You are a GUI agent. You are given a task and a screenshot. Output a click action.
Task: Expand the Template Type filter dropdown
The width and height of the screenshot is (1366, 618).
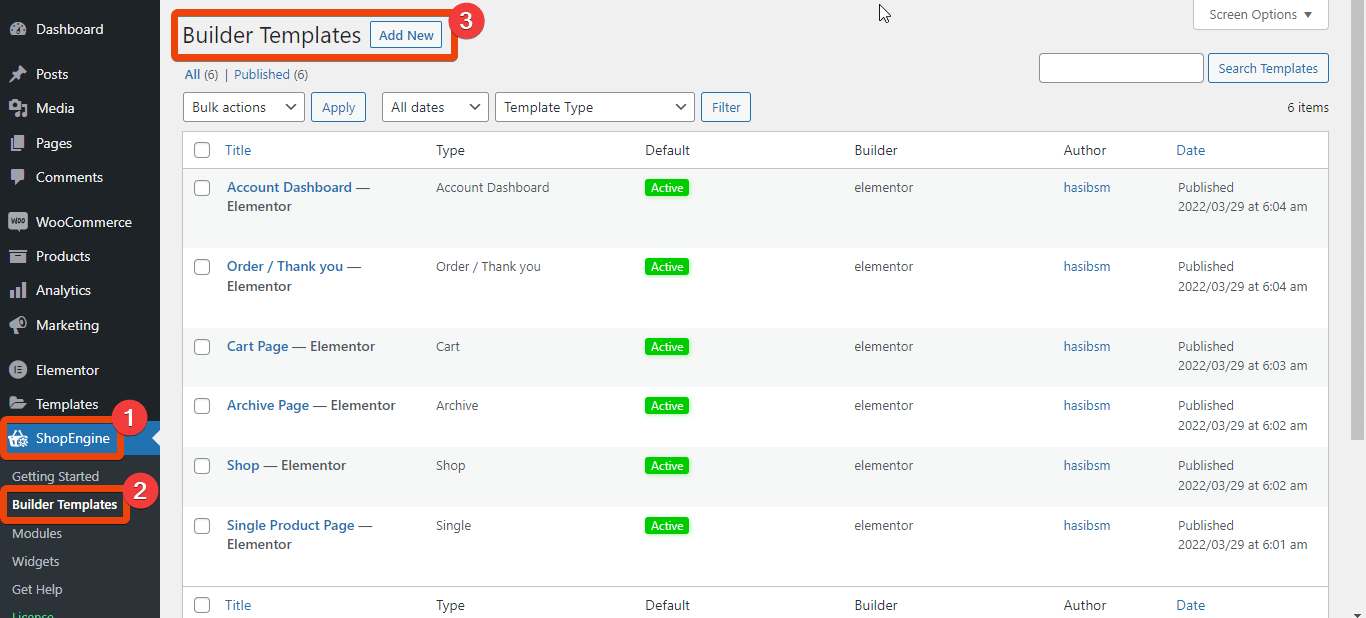coord(594,107)
